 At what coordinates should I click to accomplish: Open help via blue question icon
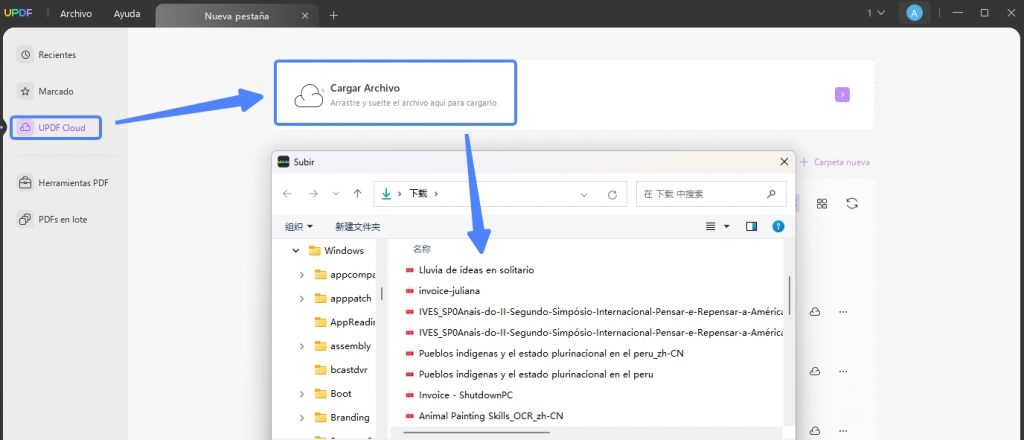(778, 227)
